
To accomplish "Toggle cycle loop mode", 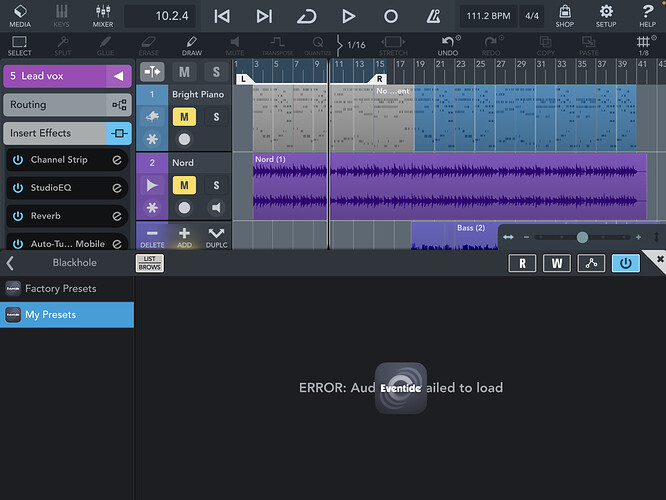I will point(306,17).
